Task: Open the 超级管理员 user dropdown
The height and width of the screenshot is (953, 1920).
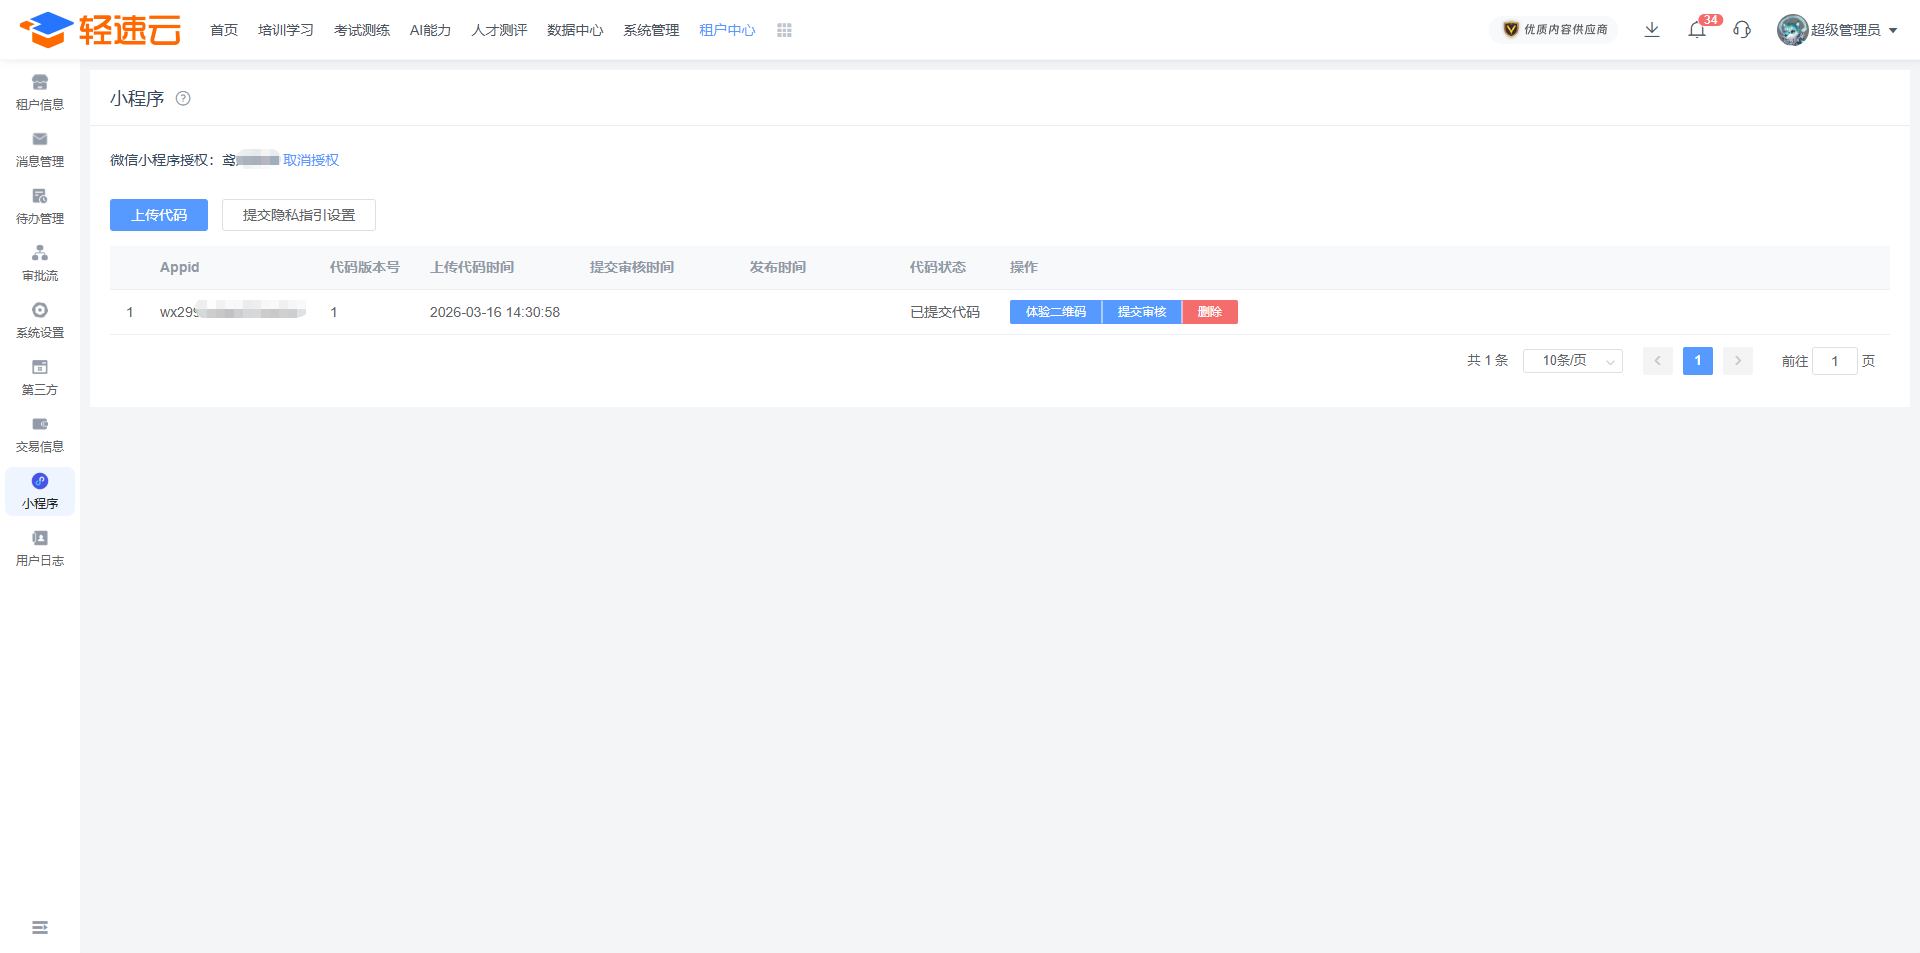Action: pyautogui.click(x=1838, y=30)
